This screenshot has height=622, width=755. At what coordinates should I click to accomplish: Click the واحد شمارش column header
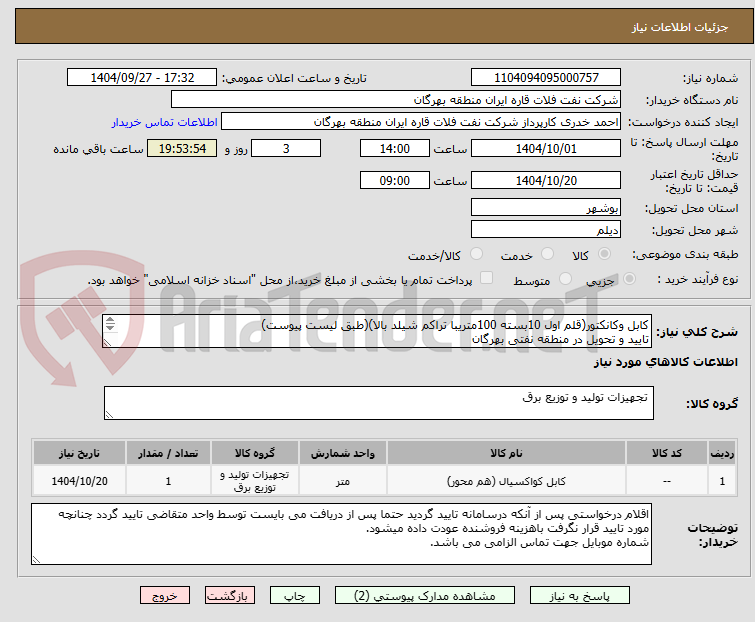[x=342, y=453]
